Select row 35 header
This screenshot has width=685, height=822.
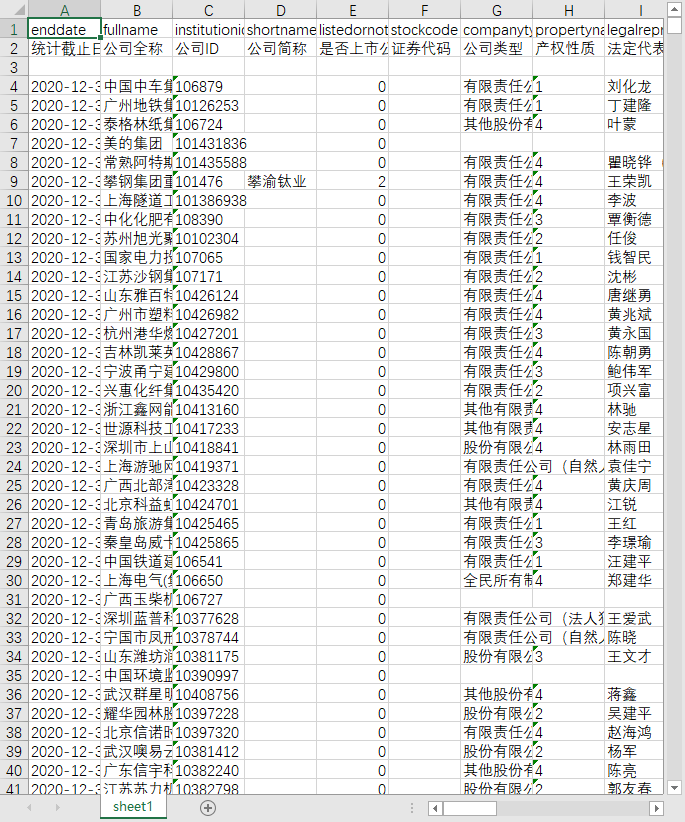[x=14, y=675]
